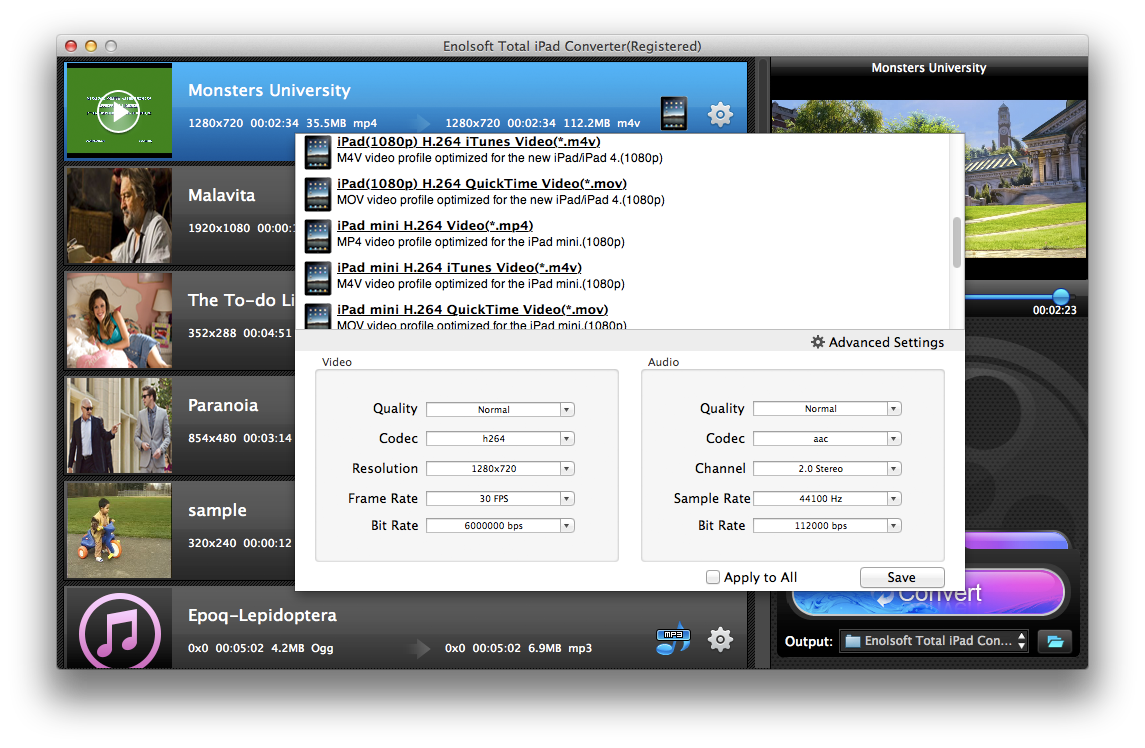Click the preview time 00:02:23 text
This screenshot has width=1145, height=748.
[1054, 310]
